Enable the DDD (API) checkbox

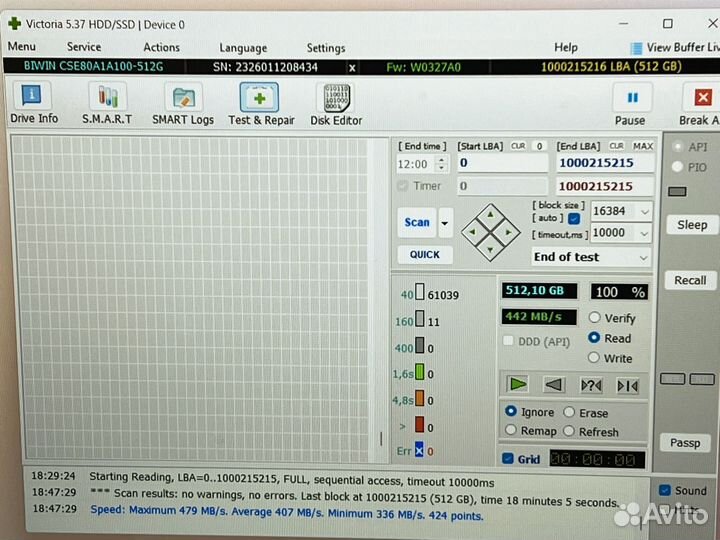pos(508,341)
